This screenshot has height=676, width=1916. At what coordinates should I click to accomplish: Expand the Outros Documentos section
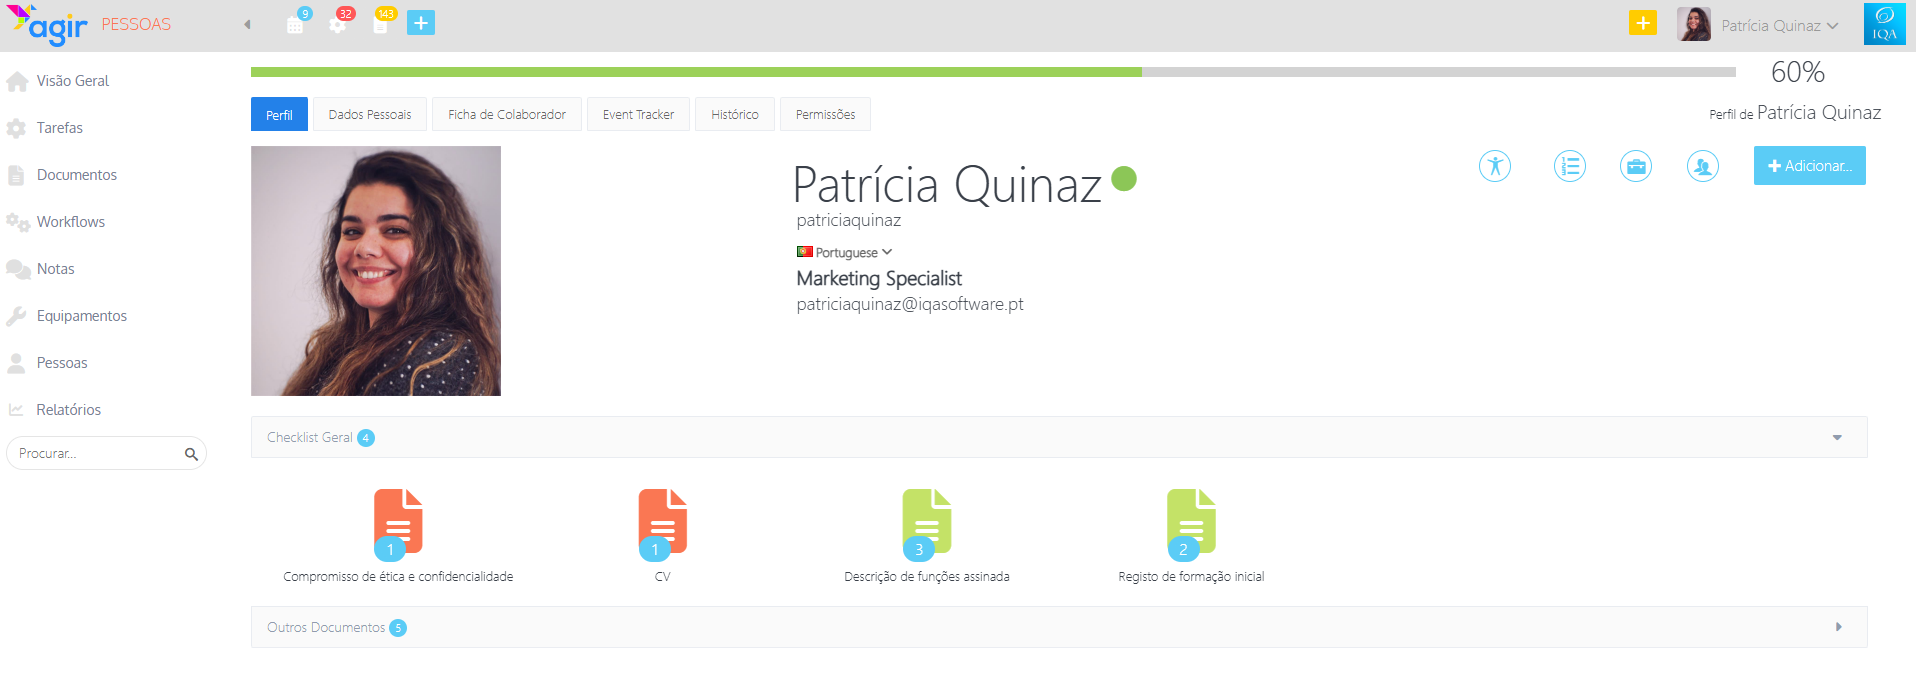click(1838, 627)
